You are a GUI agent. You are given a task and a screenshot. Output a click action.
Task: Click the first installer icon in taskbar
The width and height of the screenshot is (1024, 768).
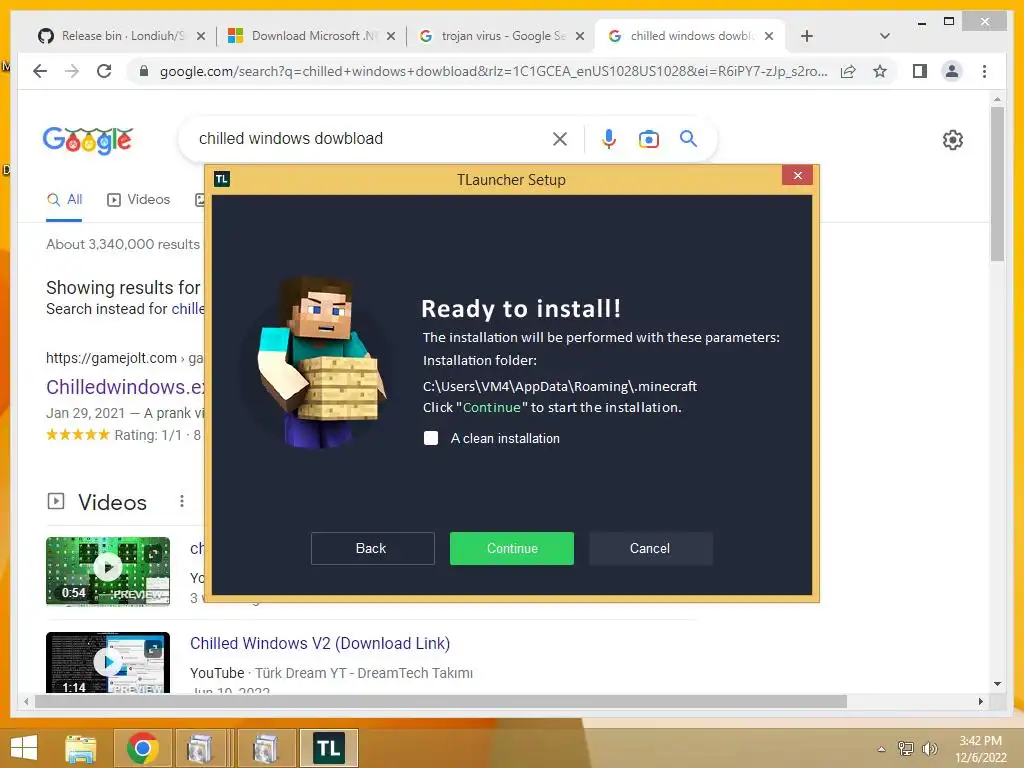pos(202,748)
